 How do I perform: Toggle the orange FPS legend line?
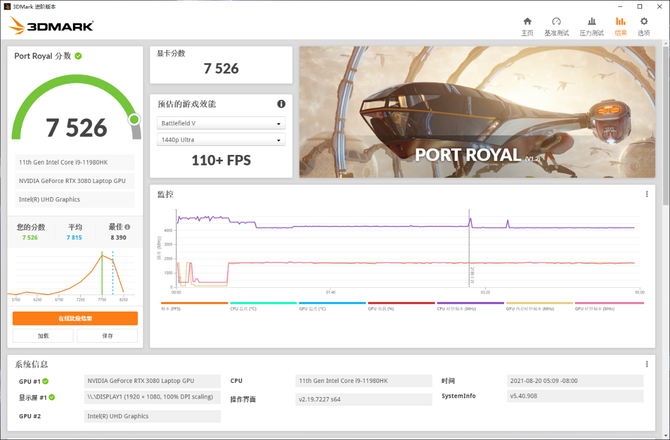pyautogui.click(x=194, y=305)
